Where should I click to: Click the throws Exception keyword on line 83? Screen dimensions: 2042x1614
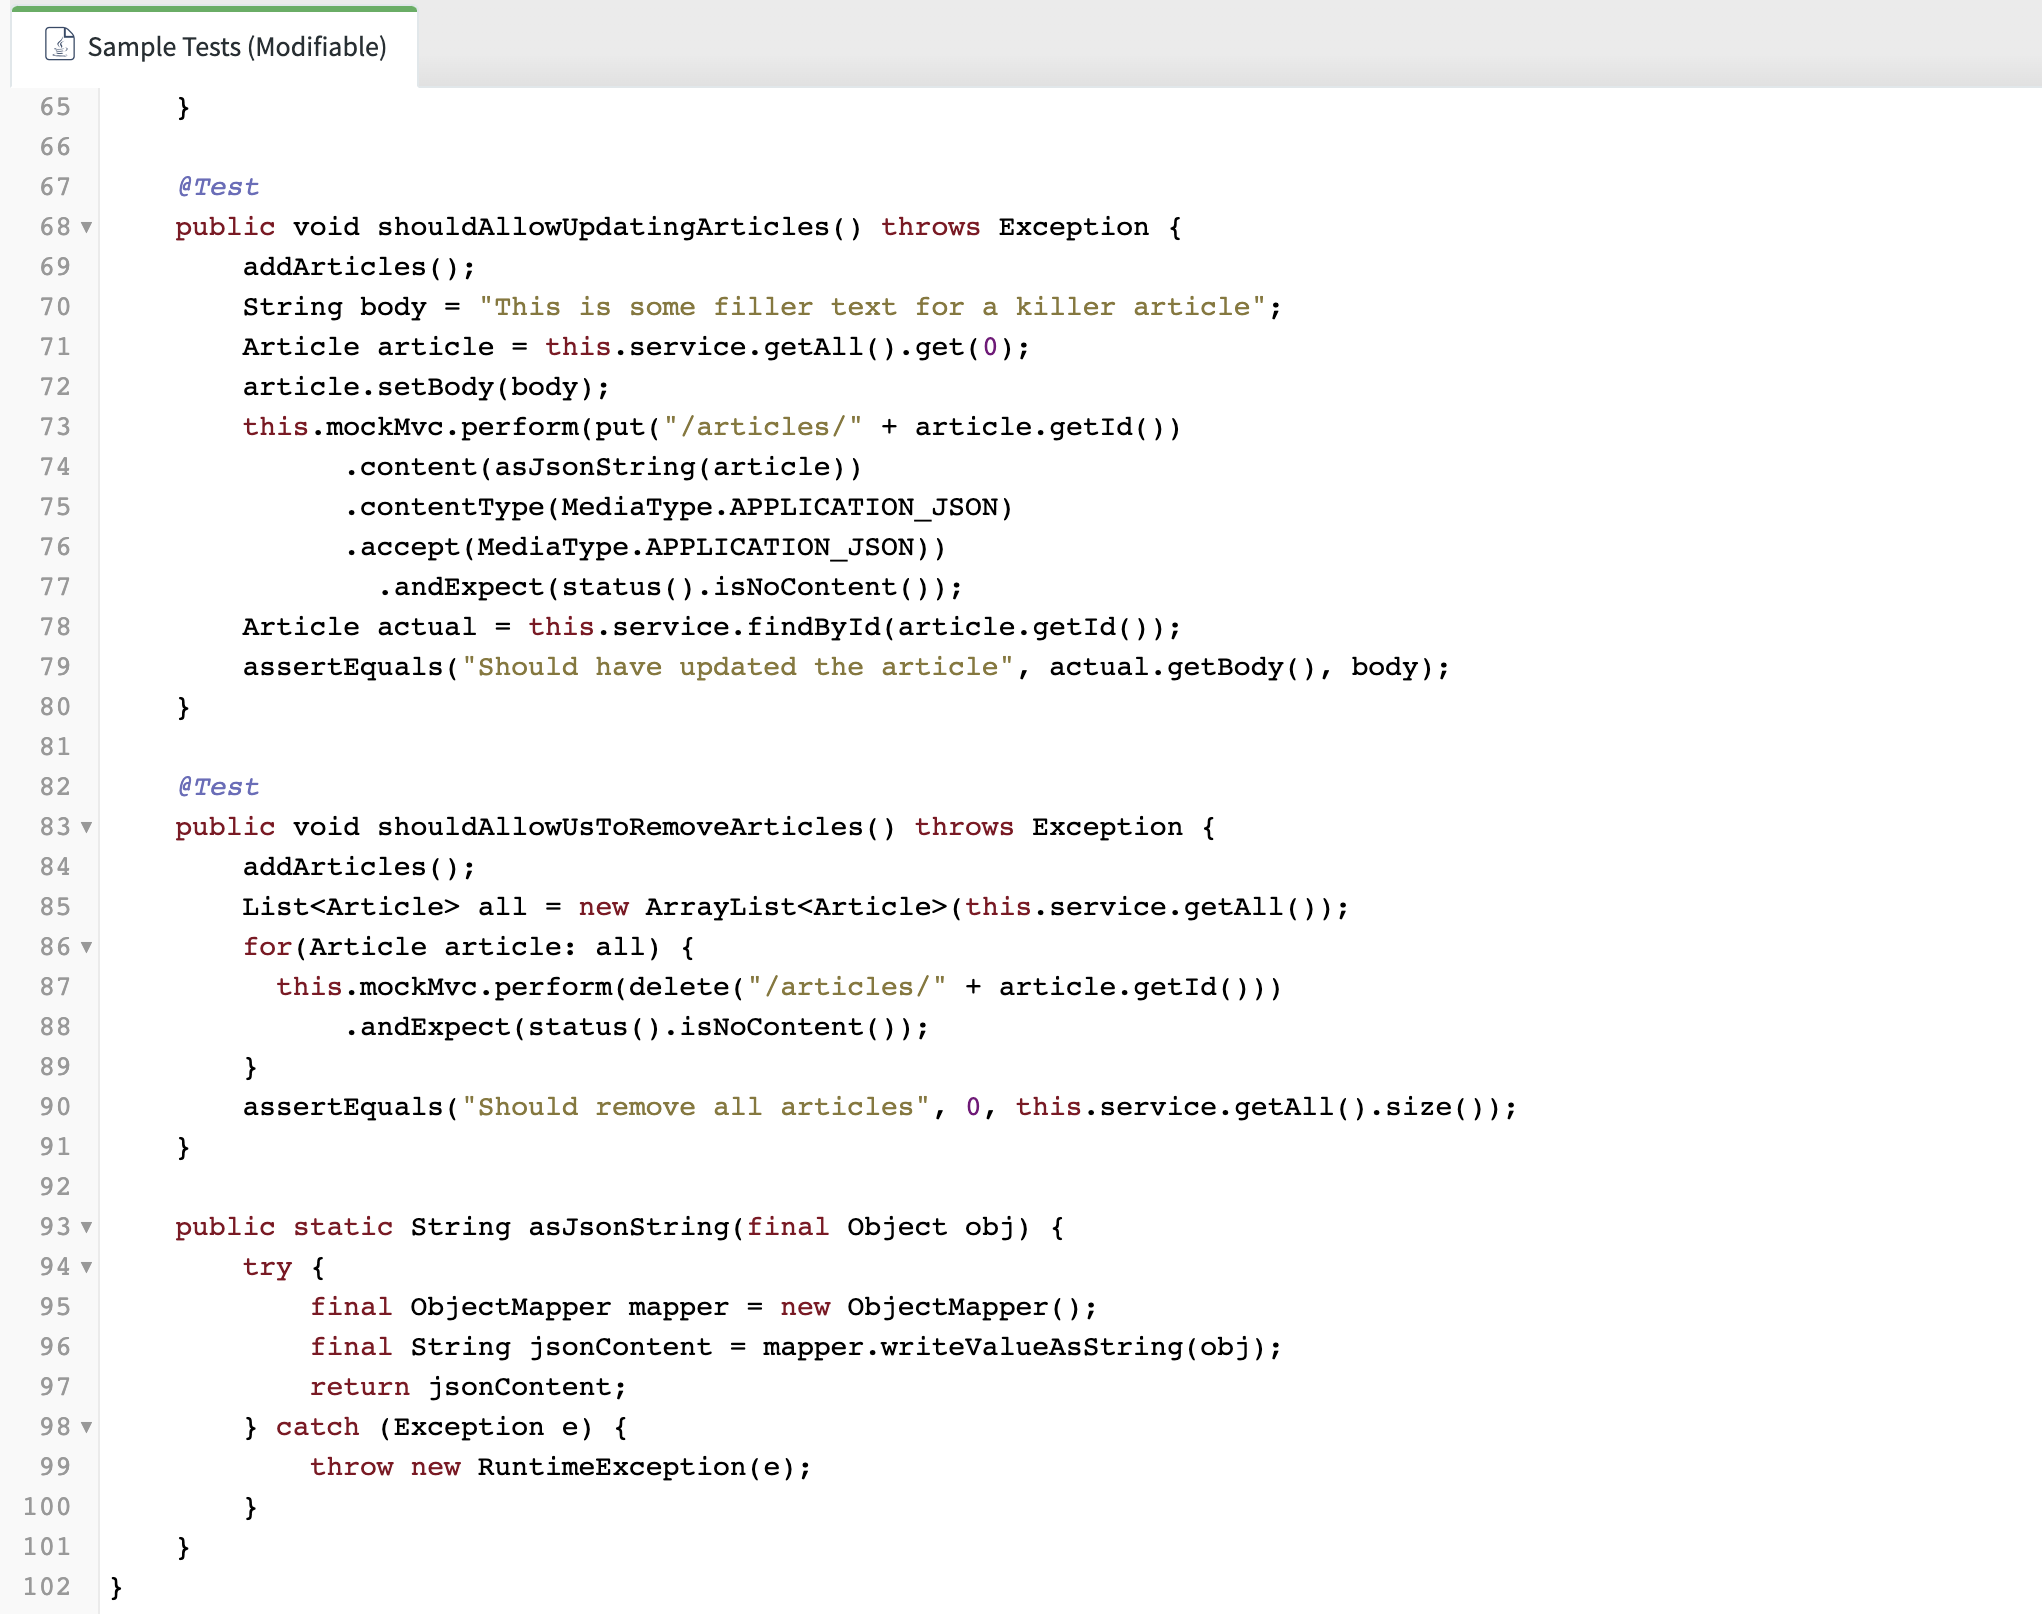coord(963,827)
